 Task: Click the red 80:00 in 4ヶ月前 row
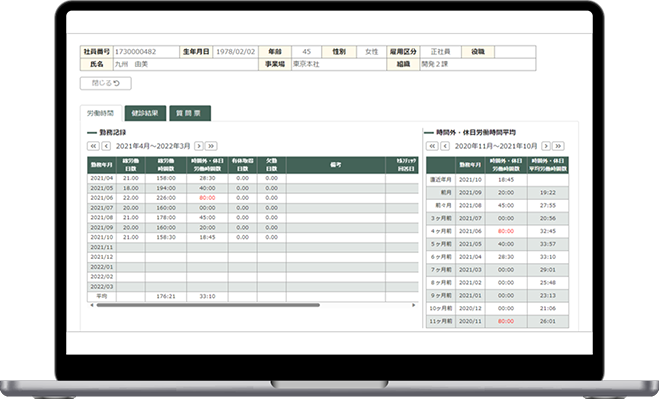pyautogui.click(x=506, y=231)
